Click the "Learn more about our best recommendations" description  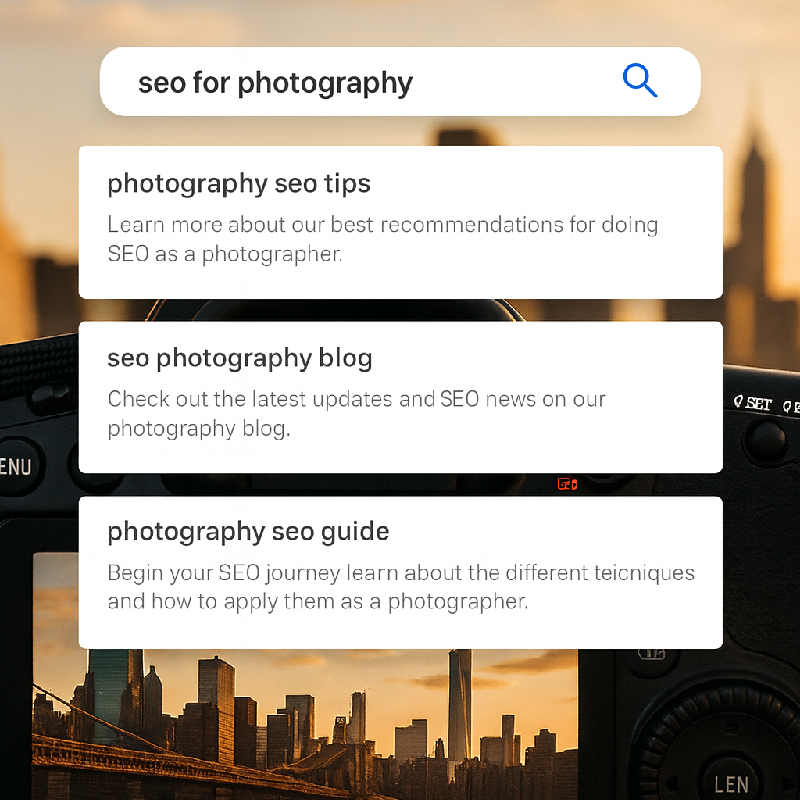pos(383,239)
